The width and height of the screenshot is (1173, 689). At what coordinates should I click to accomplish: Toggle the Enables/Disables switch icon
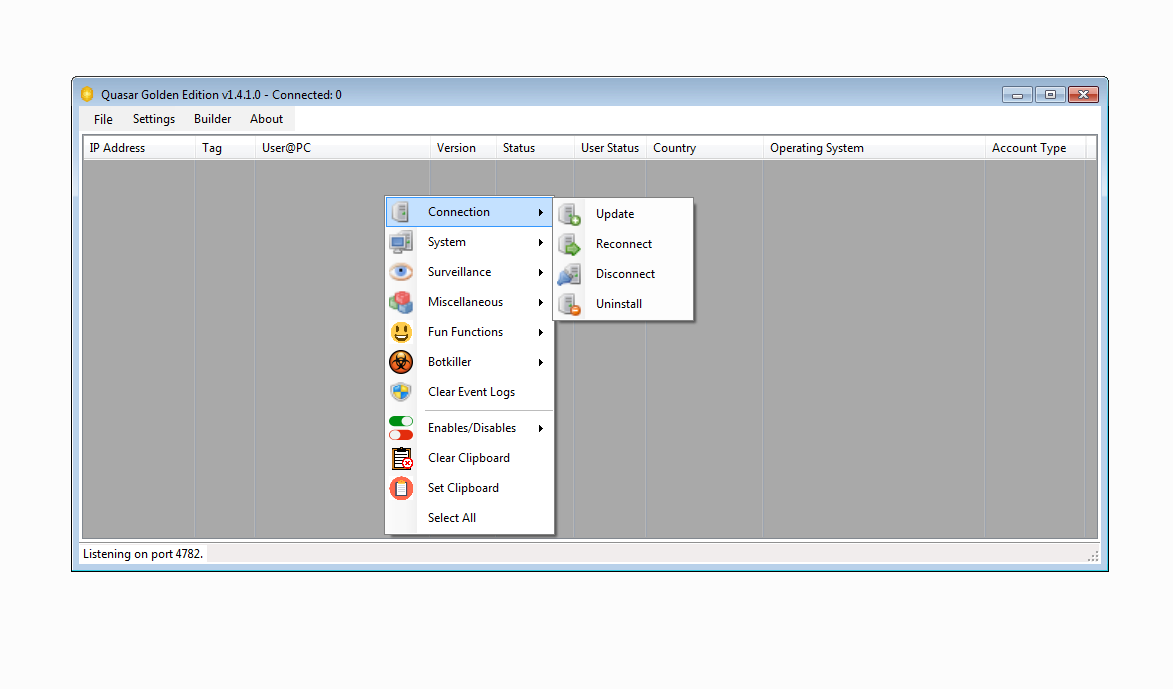click(401, 427)
